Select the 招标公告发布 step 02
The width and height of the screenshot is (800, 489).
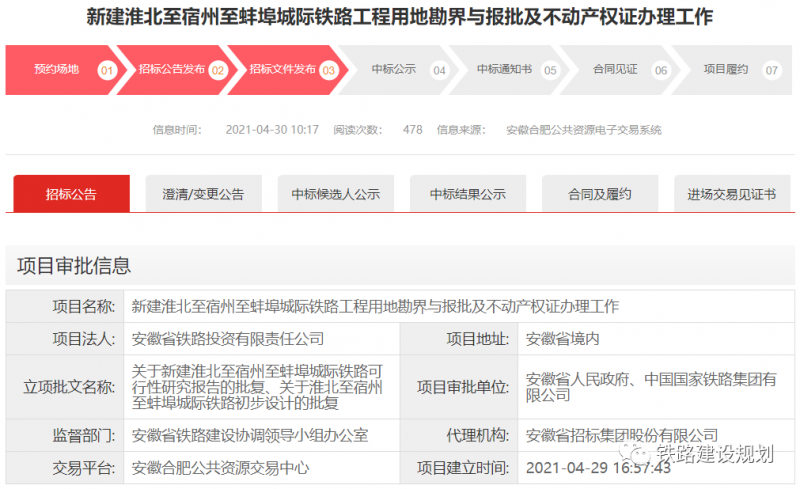175,70
